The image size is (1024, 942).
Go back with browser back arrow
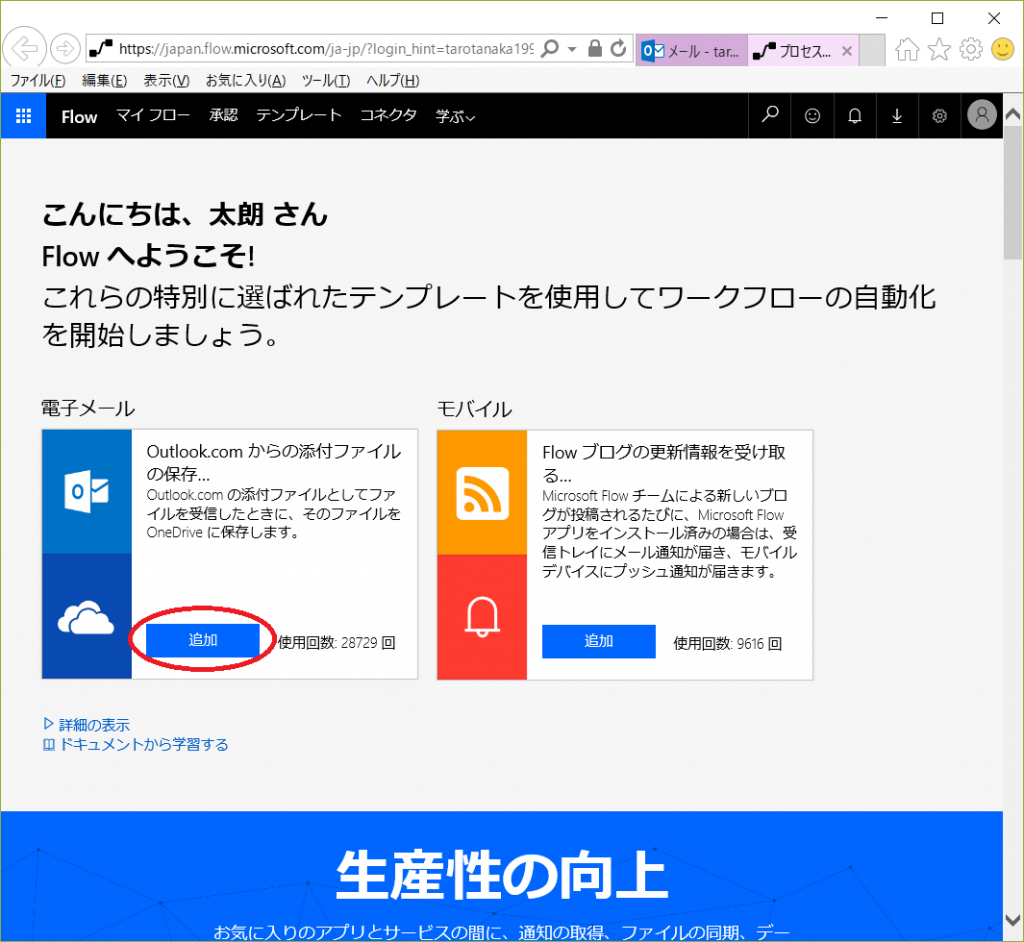pos(24,48)
